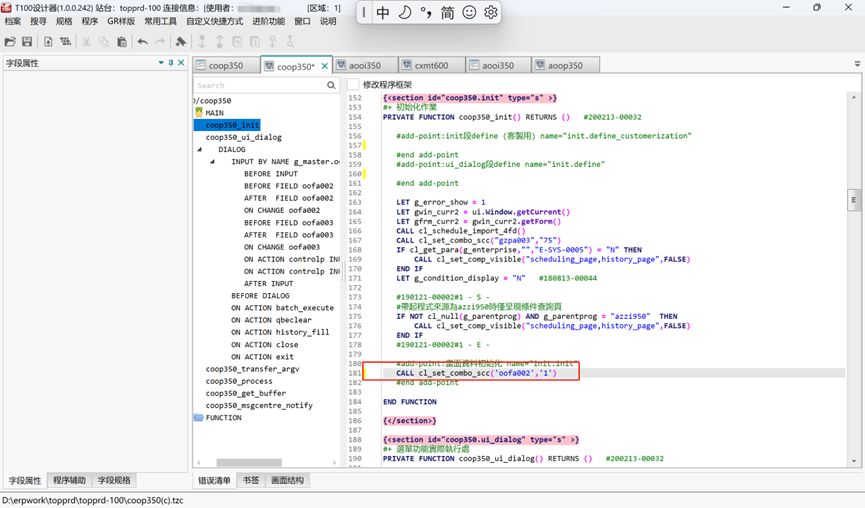Image resolution: width=865 pixels, height=508 pixels.
Task: Click the greyed search-upload toolbar icon
Action: click(x=290, y=42)
